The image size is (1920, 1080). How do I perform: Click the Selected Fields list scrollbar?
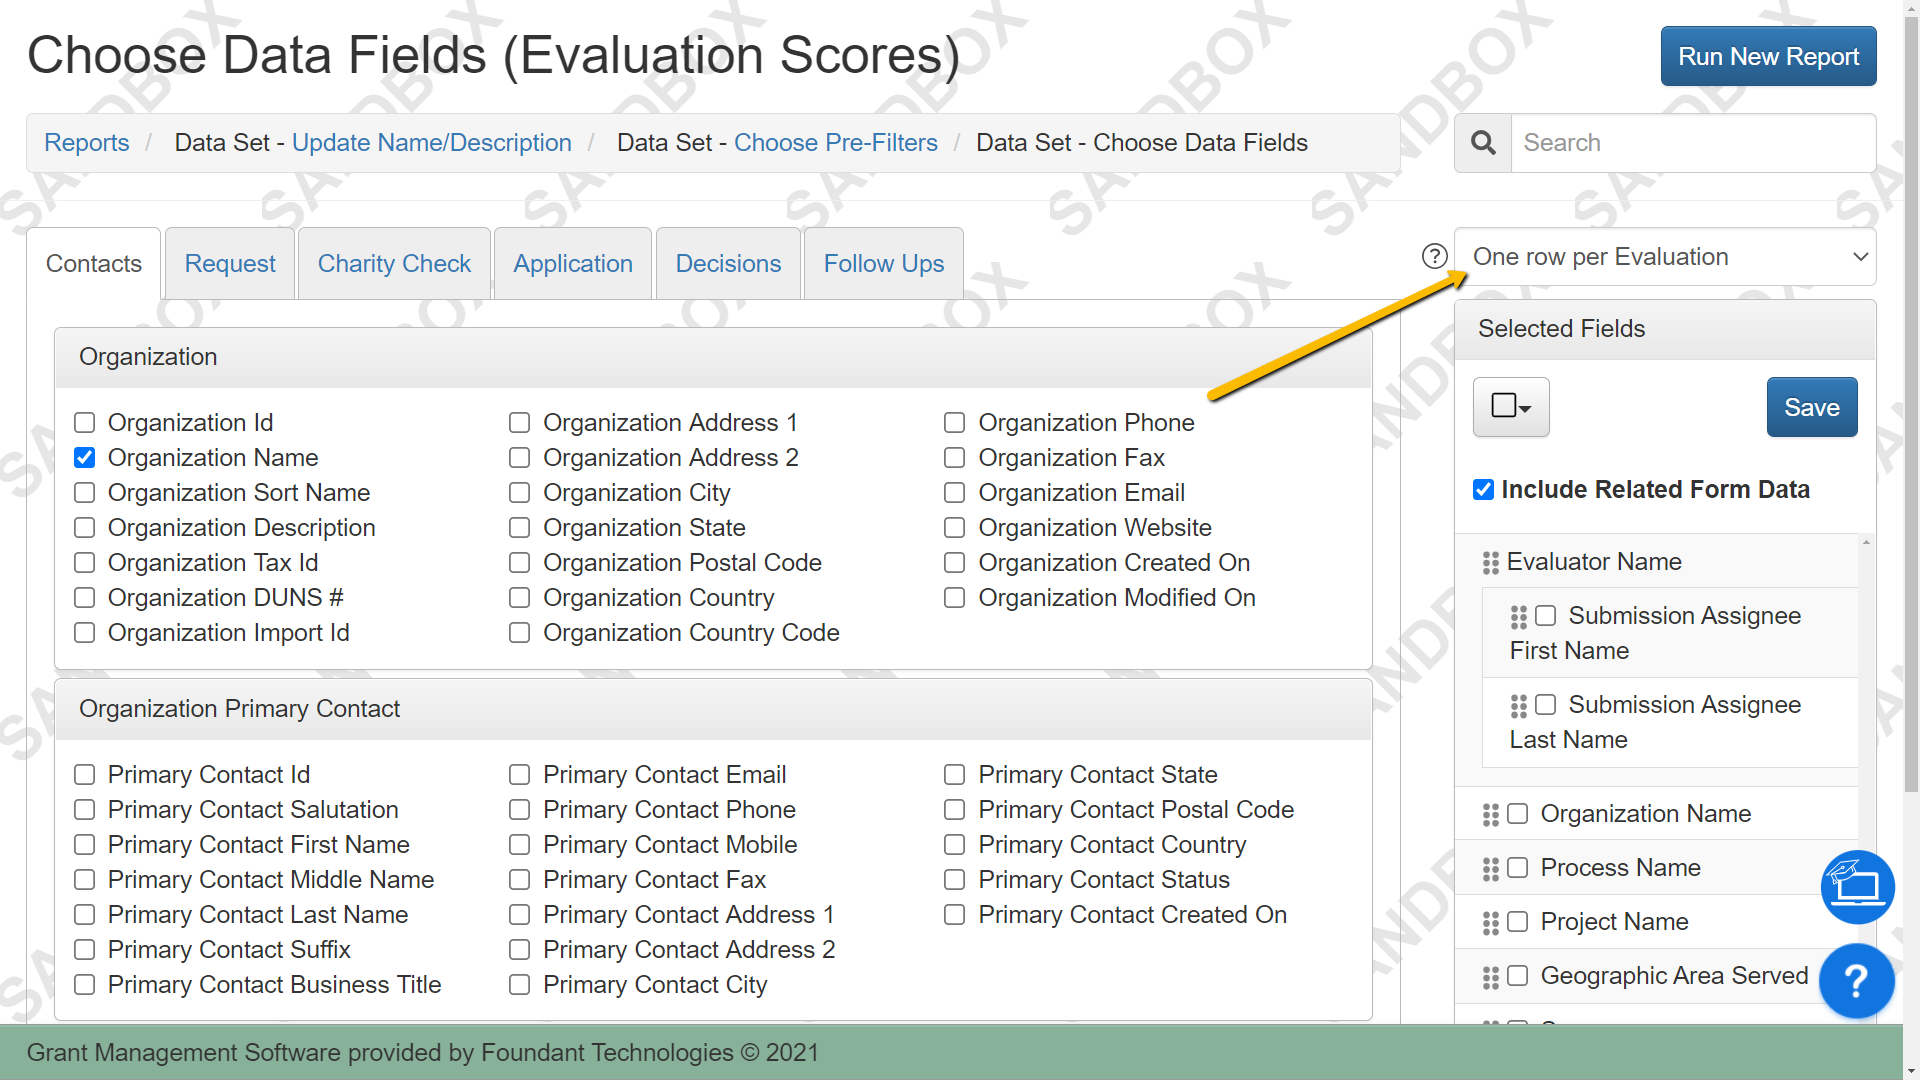tap(1866, 780)
